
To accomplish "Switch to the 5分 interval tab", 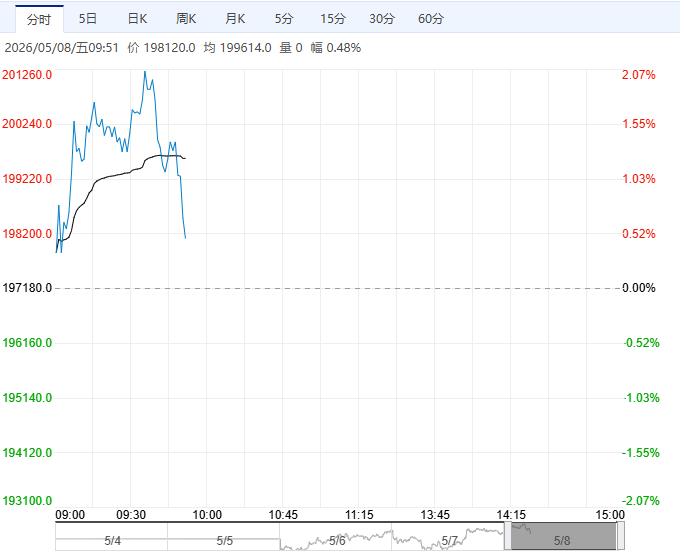I will pyautogui.click(x=284, y=19).
